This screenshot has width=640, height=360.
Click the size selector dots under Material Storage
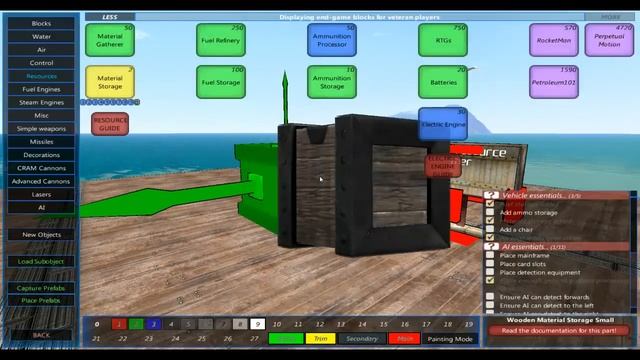pos(110,102)
